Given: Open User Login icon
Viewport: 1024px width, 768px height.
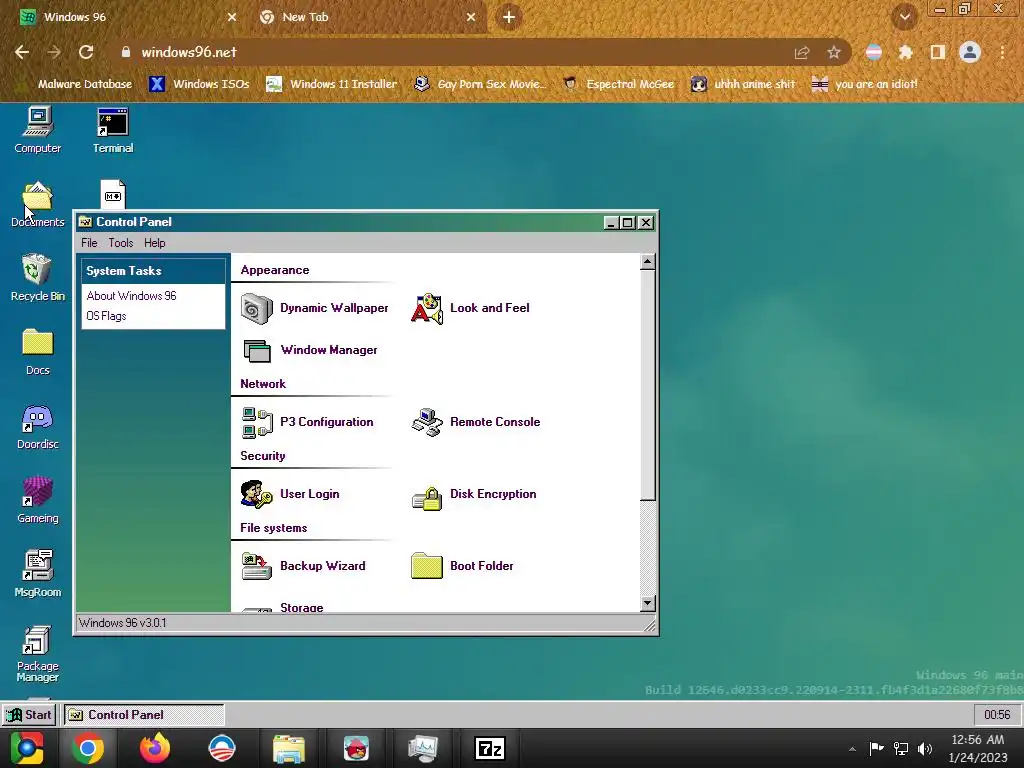Looking at the screenshot, I should [x=257, y=494].
